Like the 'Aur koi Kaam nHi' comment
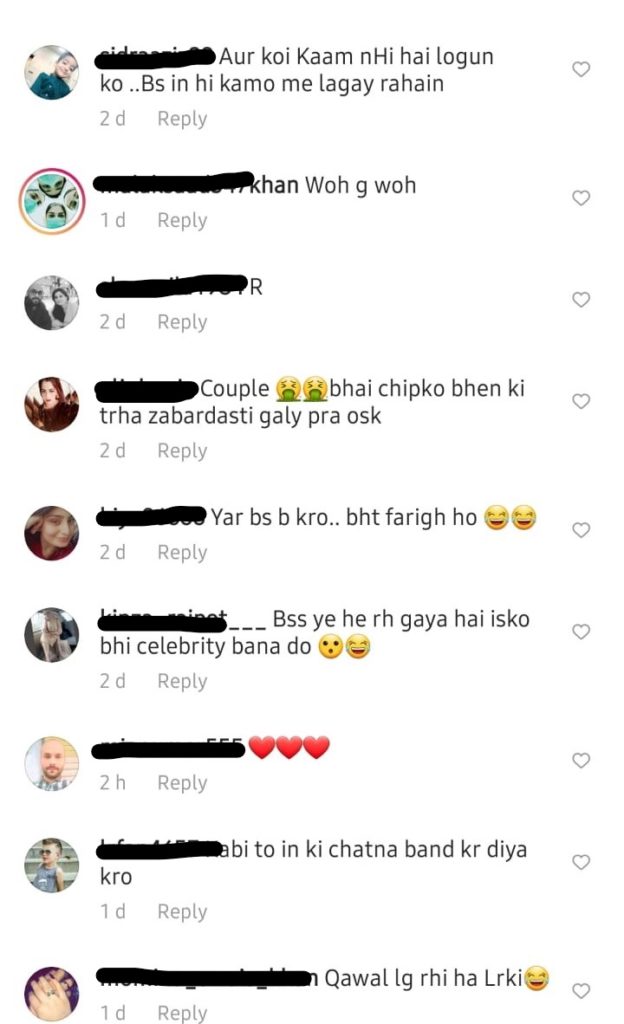This screenshot has width=624, height=1024. [581, 69]
